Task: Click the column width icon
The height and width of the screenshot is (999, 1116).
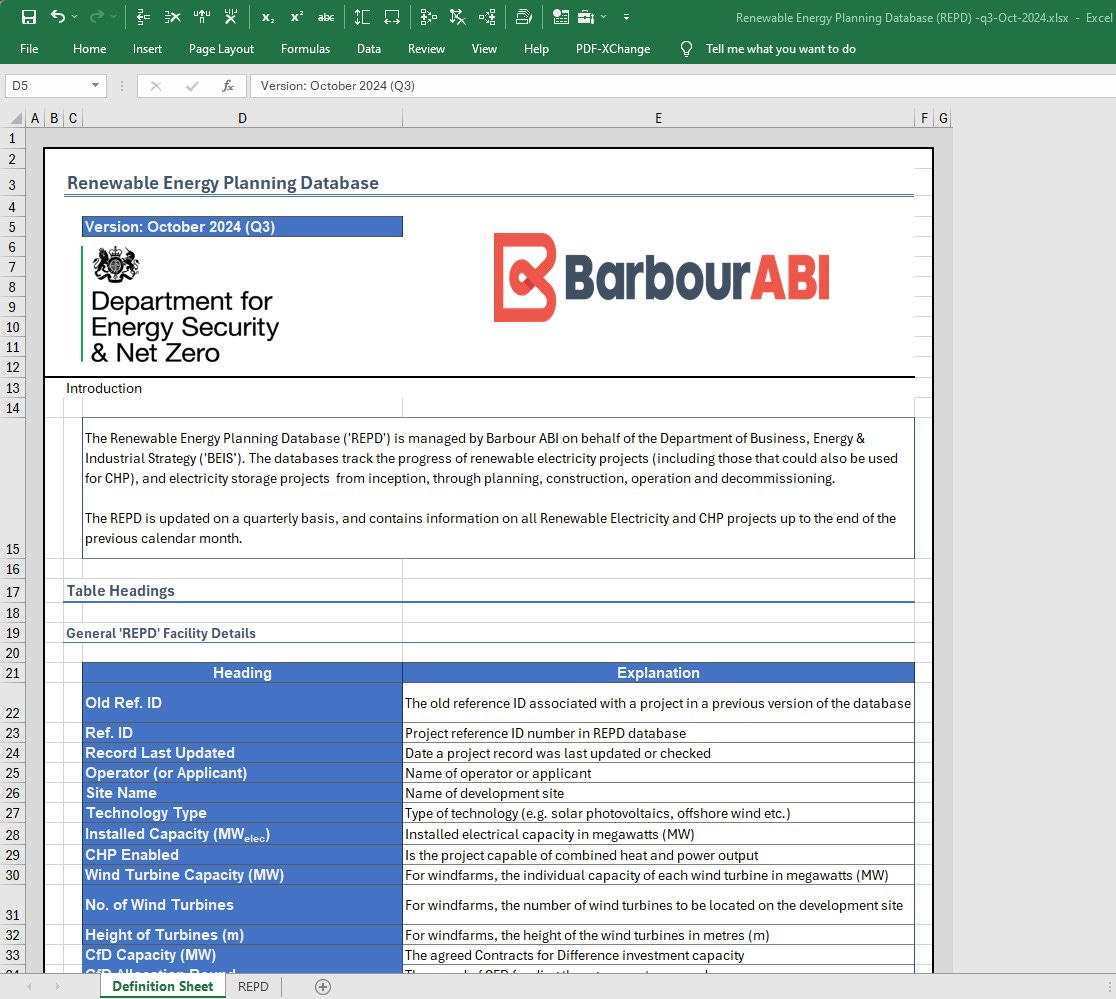Action: click(391, 17)
